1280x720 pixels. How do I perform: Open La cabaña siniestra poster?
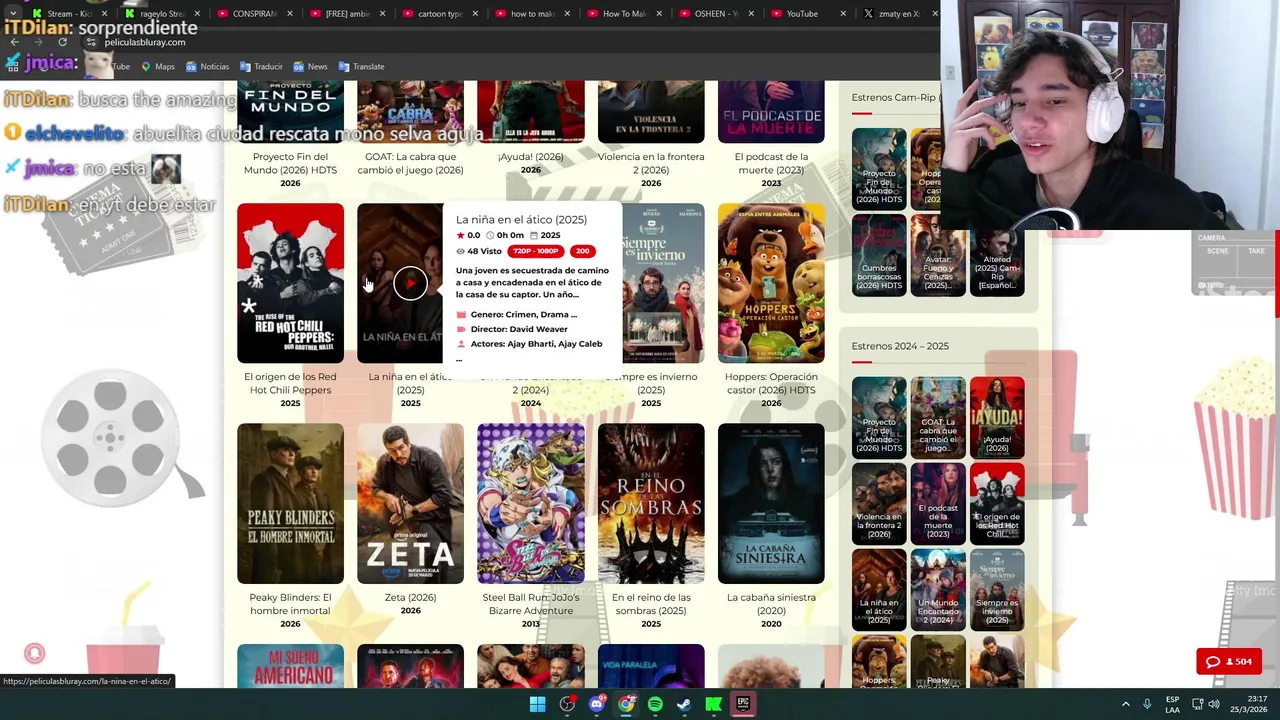[x=771, y=503]
